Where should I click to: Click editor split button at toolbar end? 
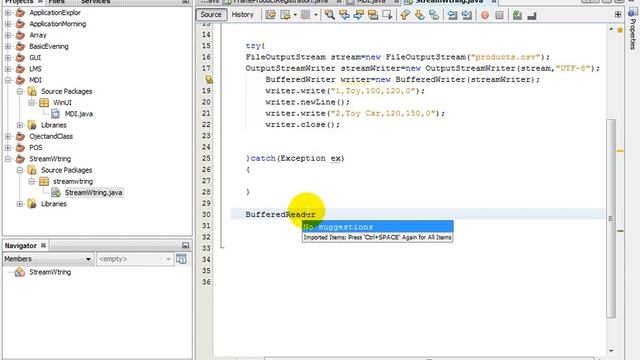pos(618,14)
